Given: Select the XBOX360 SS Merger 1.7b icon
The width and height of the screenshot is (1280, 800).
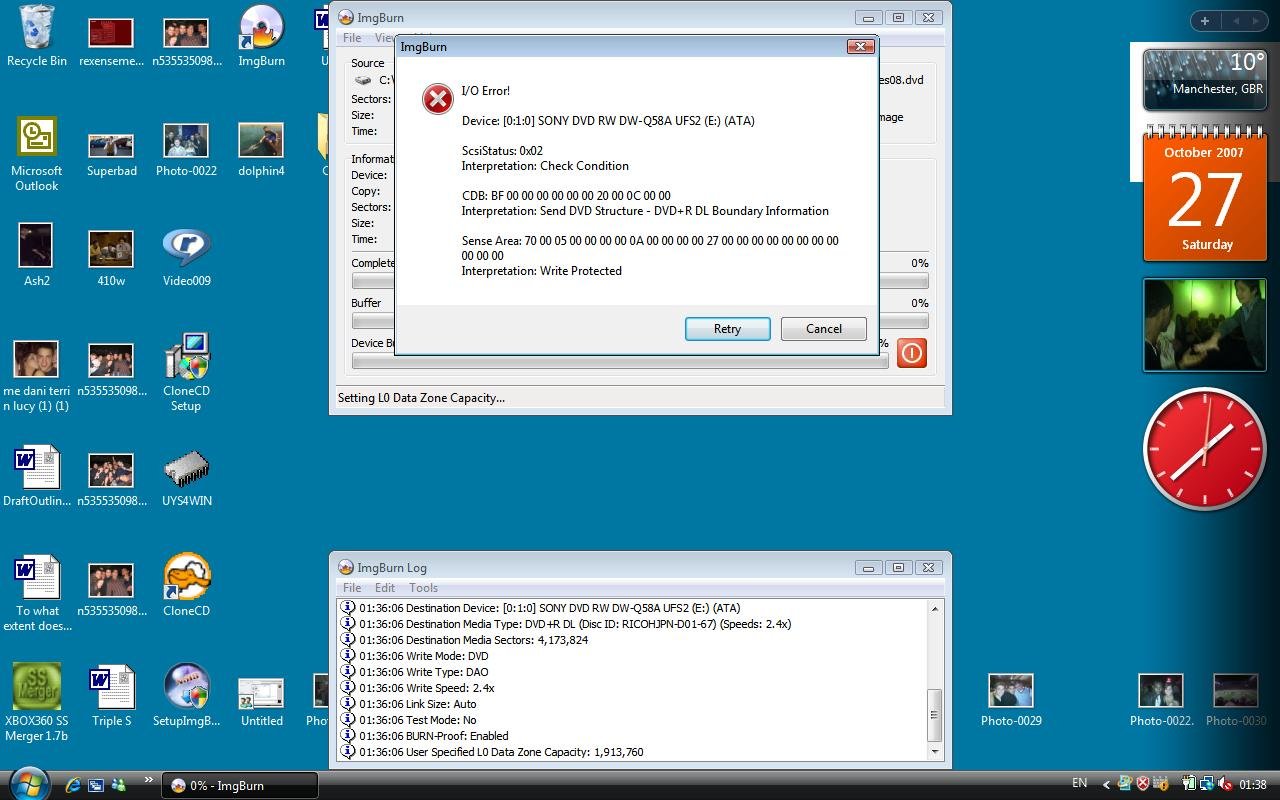Looking at the screenshot, I should [37, 702].
